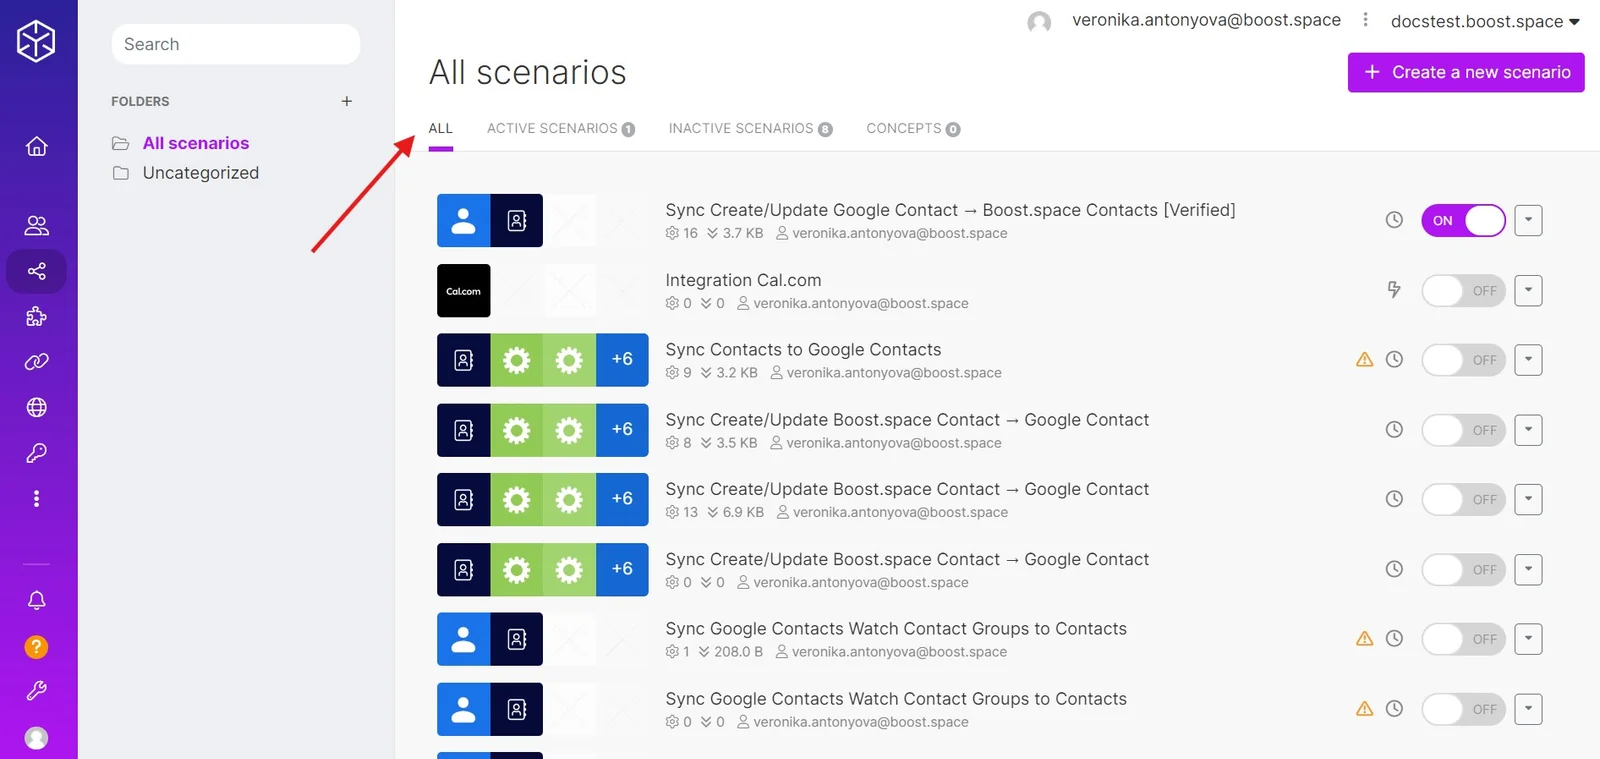The image size is (1600, 759).
Task: Show more sidebar options via three dots
Action: click(x=37, y=498)
